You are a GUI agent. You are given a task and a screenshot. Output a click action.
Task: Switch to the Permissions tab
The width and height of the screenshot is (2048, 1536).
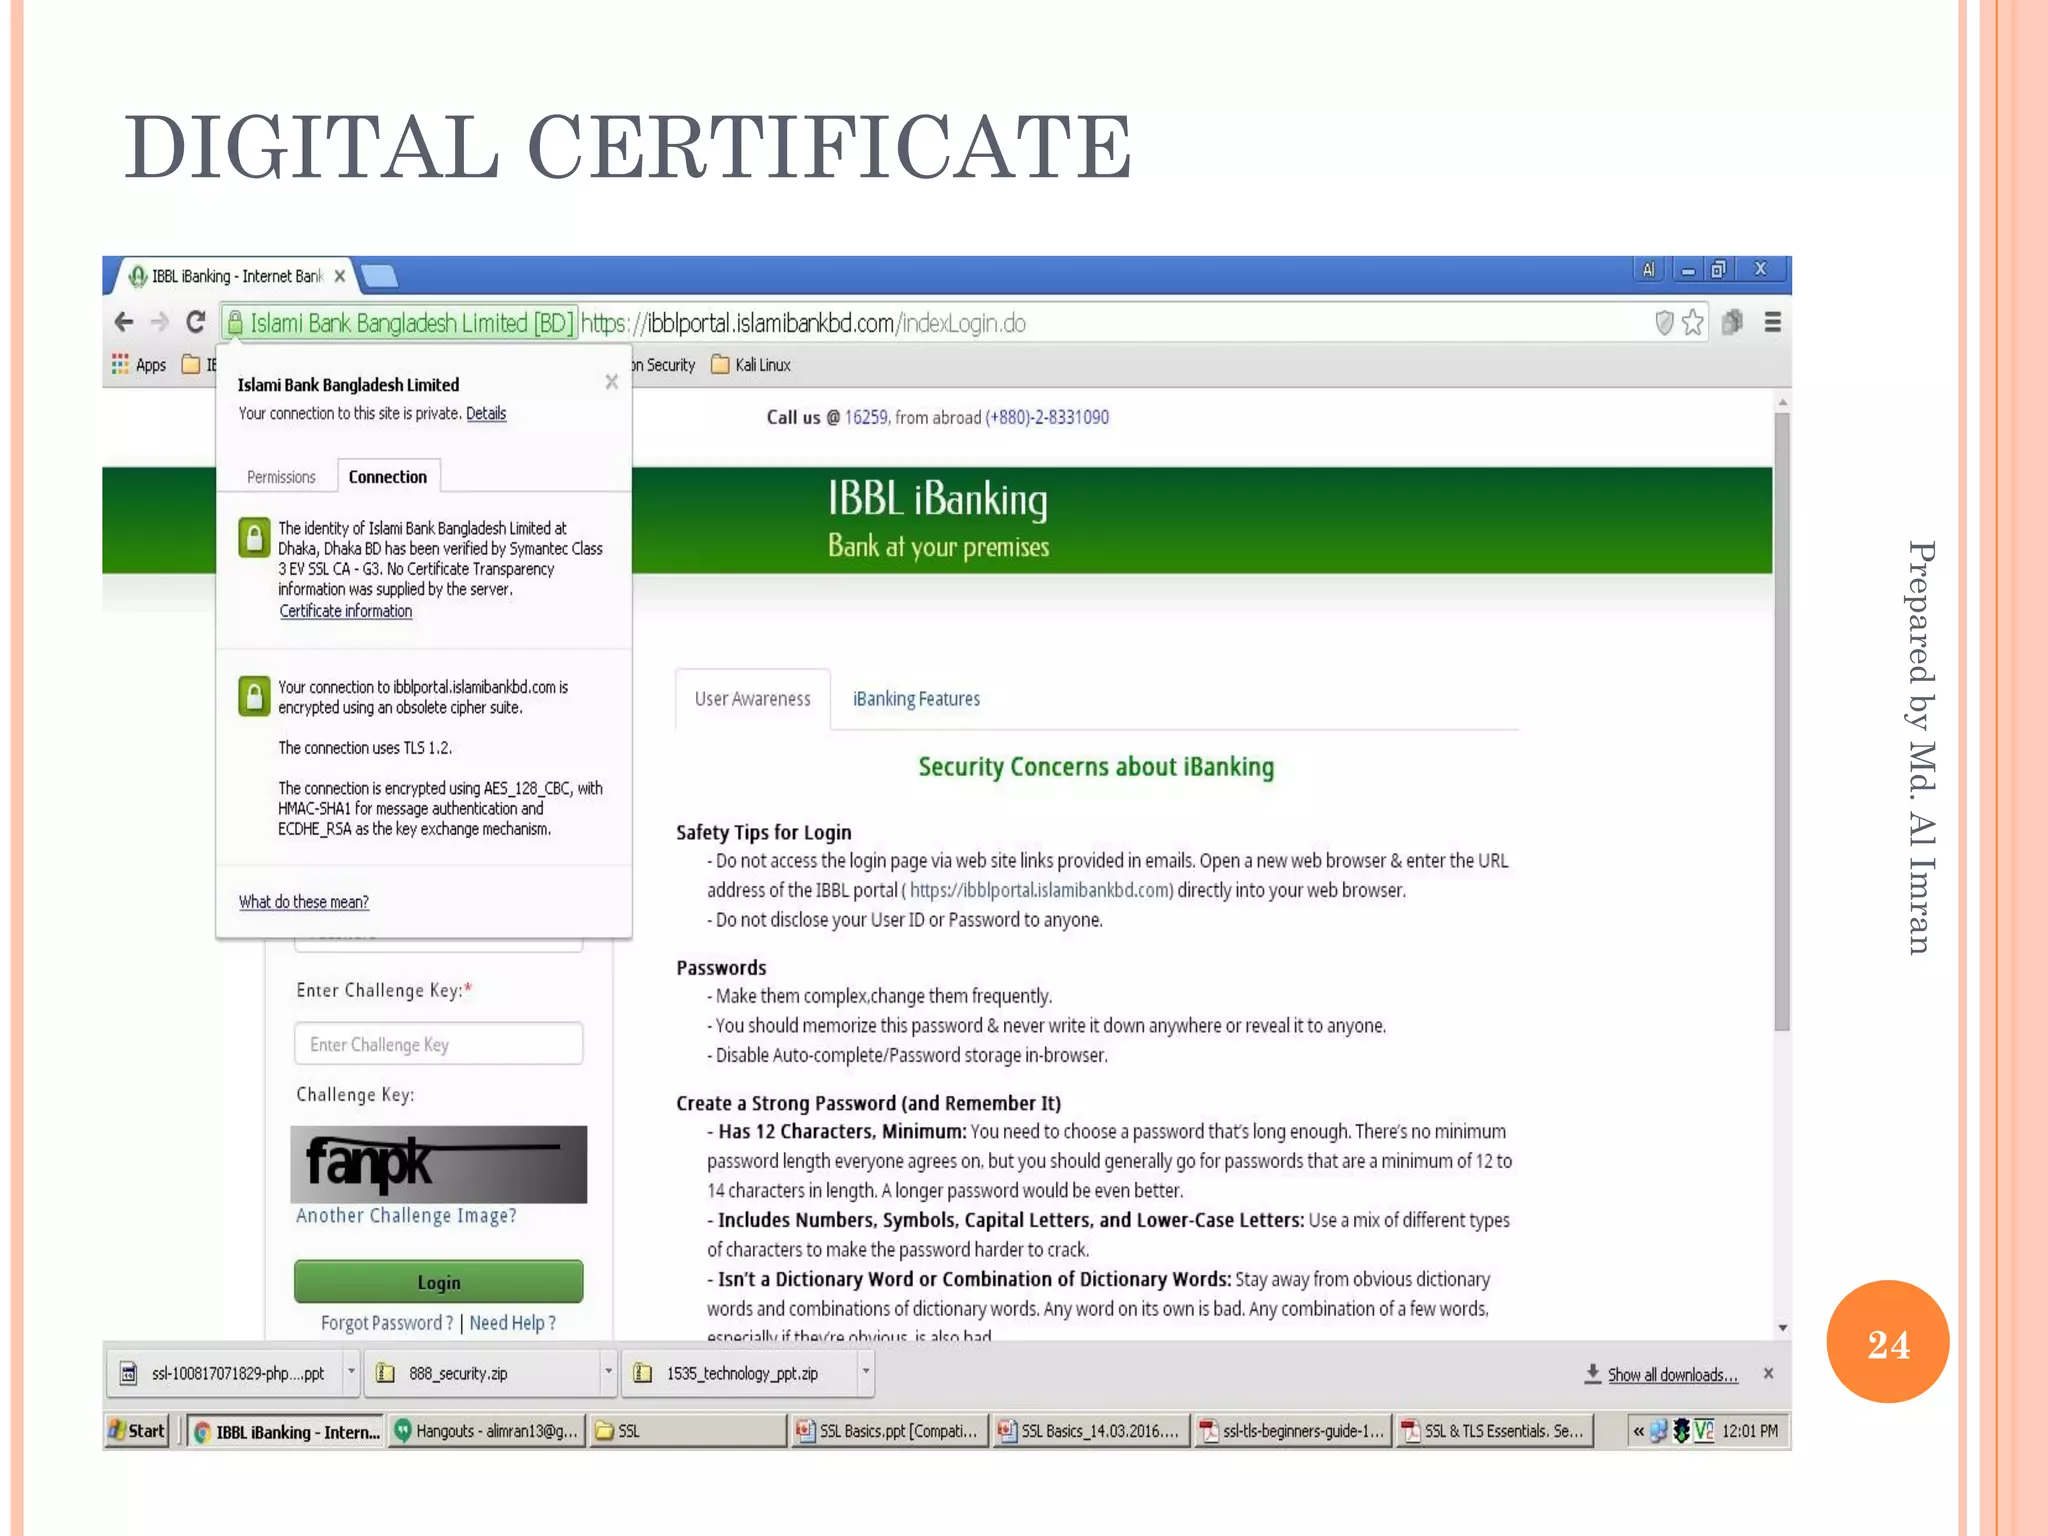pos(281,477)
